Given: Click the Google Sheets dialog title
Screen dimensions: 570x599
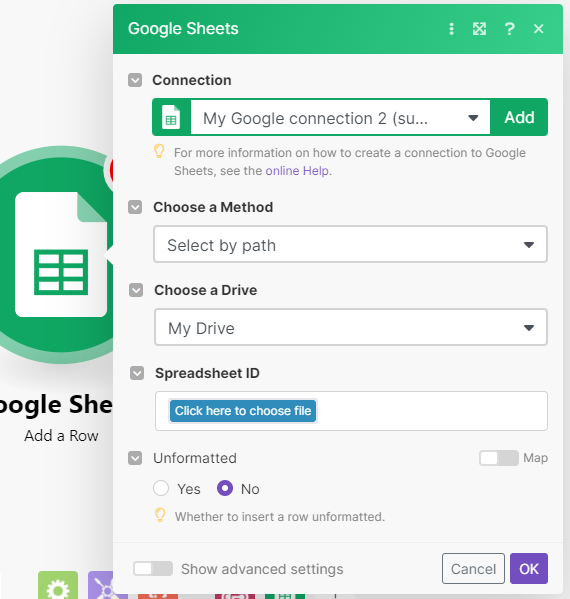Looking at the screenshot, I should tap(183, 29).
